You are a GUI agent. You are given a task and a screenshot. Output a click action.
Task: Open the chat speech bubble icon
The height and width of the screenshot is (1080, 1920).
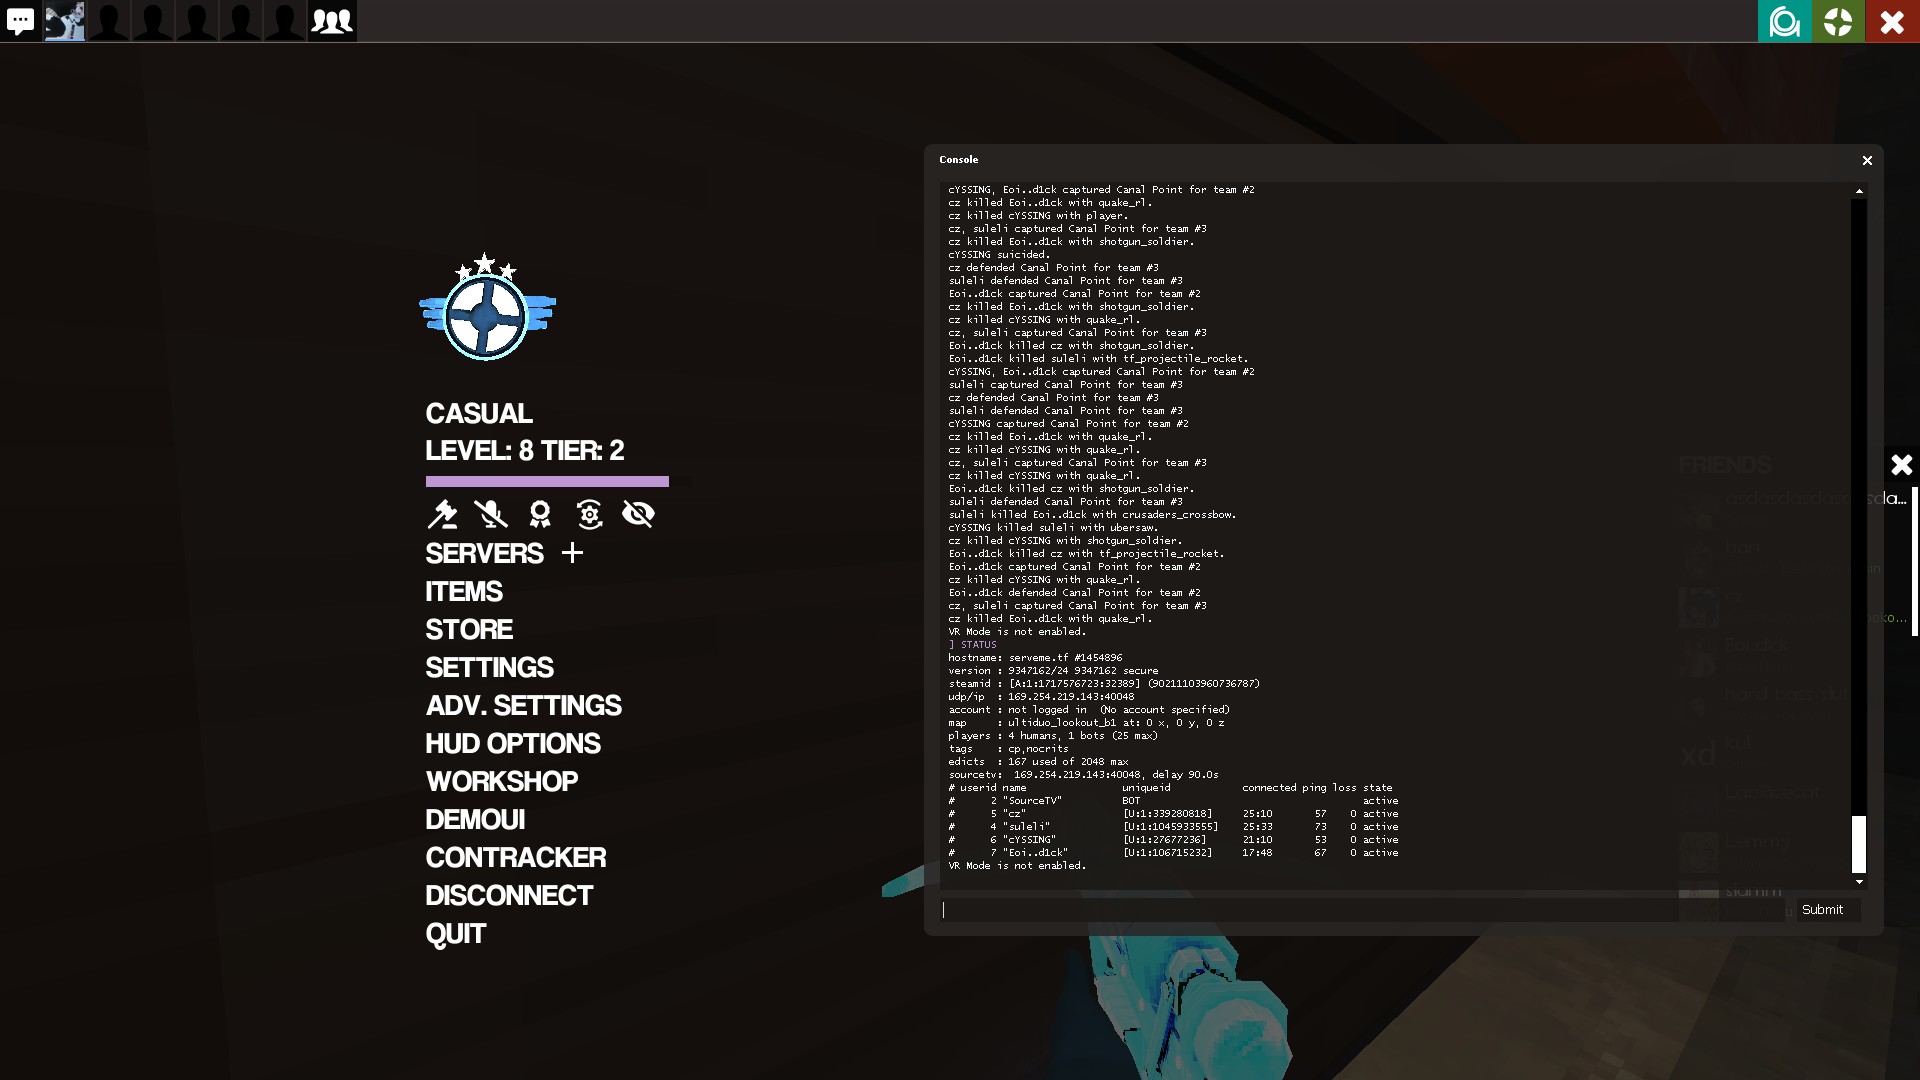pyautogui.click(x=20, y=21)
